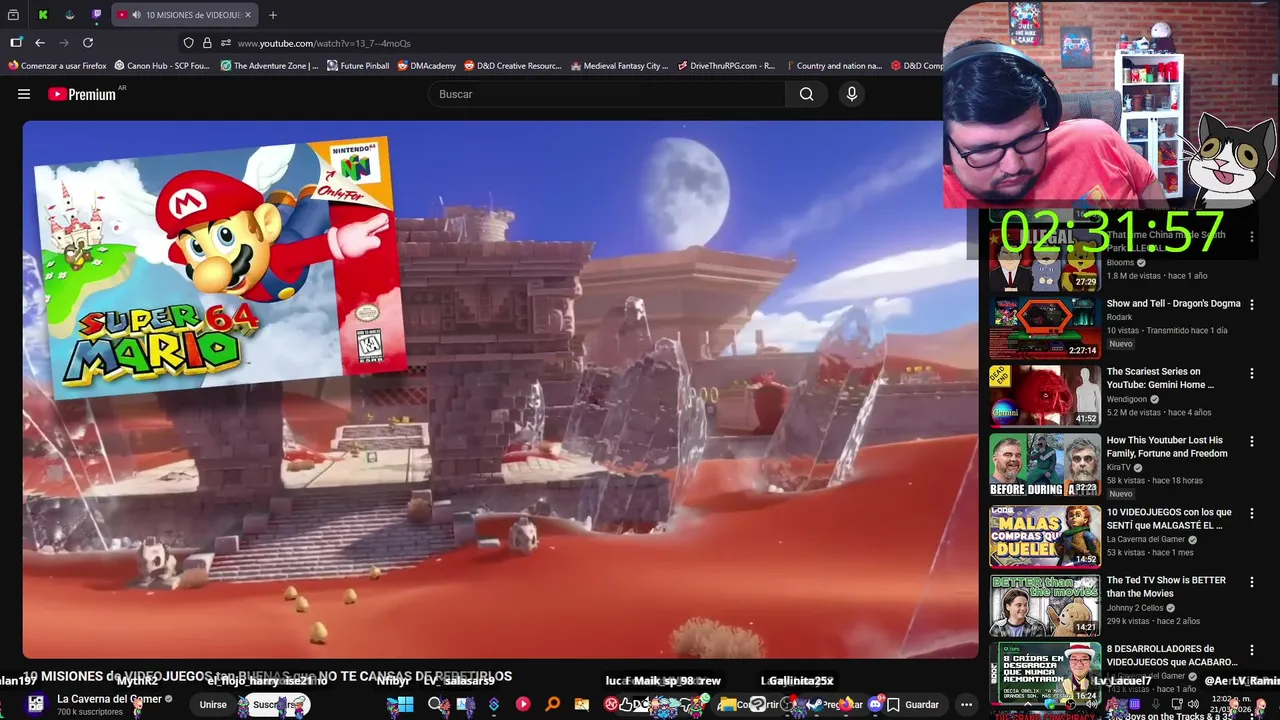Click the main video player

click(x=500, y=389)
